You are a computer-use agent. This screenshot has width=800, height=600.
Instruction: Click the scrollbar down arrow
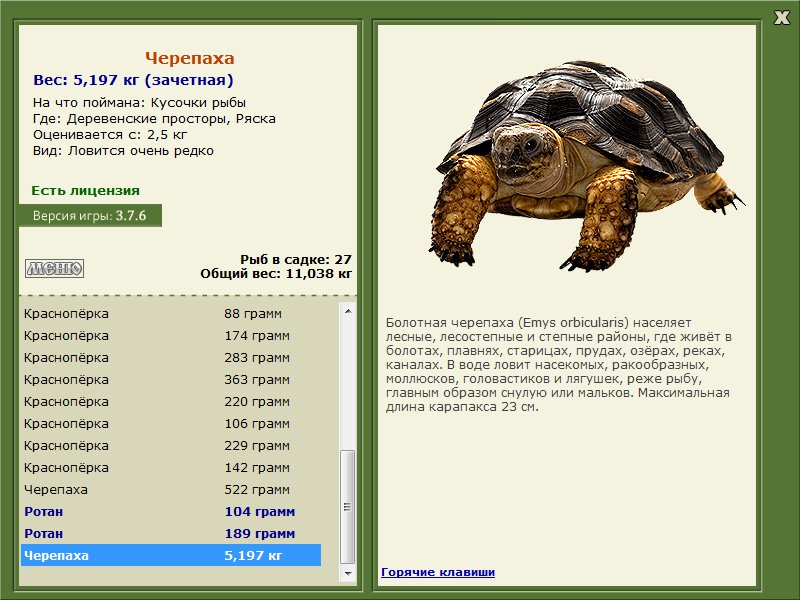point(348,573)
